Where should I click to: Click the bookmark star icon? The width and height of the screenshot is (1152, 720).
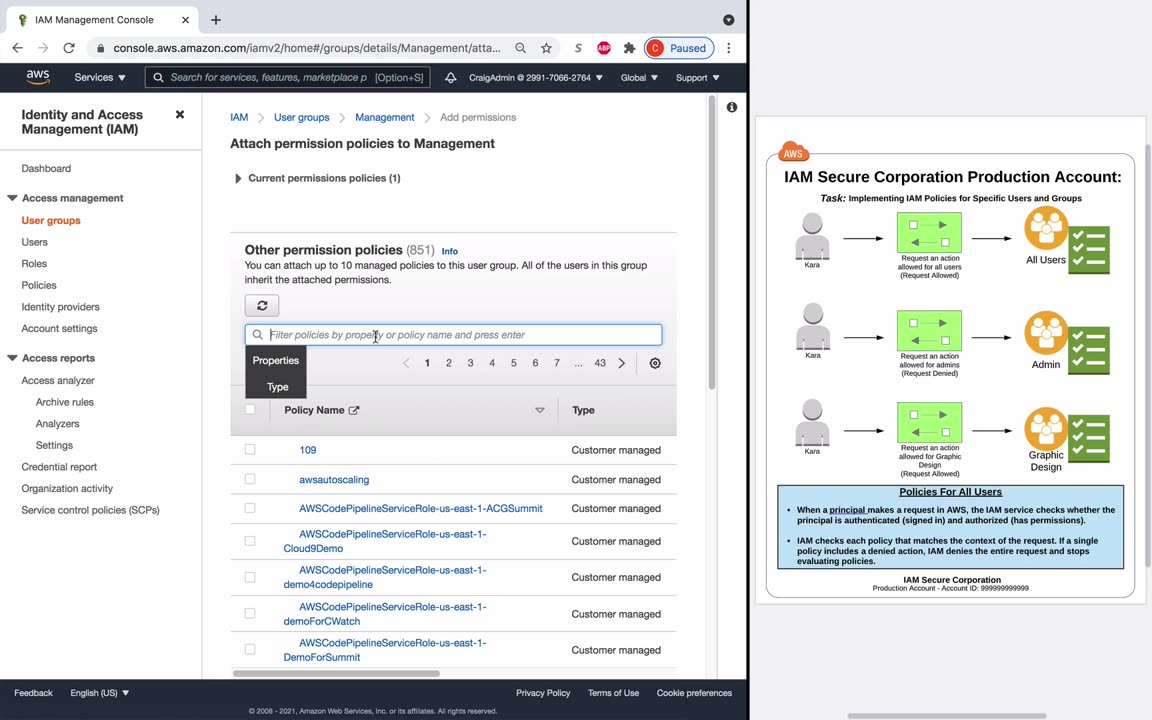[546, 48]
